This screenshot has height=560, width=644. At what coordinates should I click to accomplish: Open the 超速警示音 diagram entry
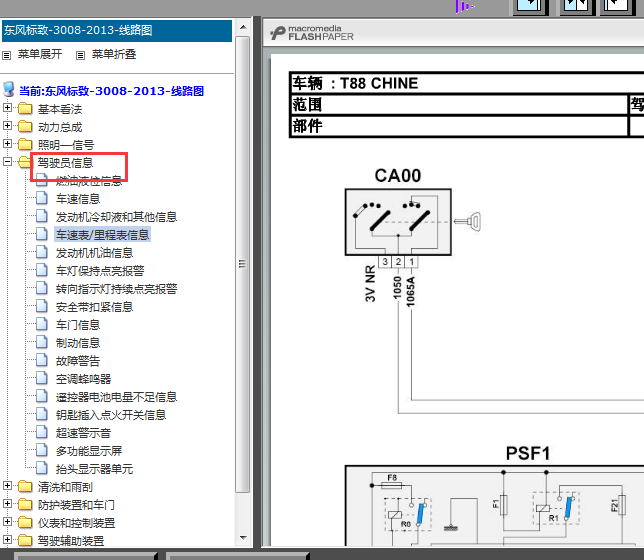tap(83, 433)
